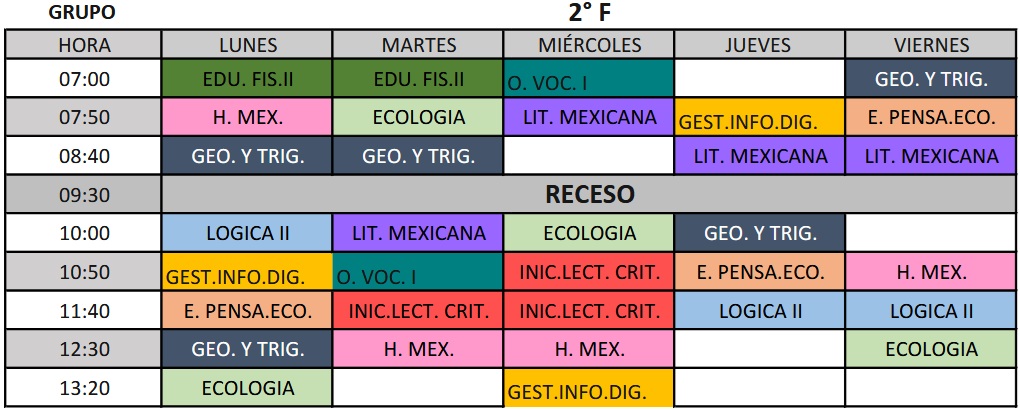Image resolution: width=1020 pixels, height=410 pixels.
Task: Click the GRUPO label
Action: tap(81, 13)
